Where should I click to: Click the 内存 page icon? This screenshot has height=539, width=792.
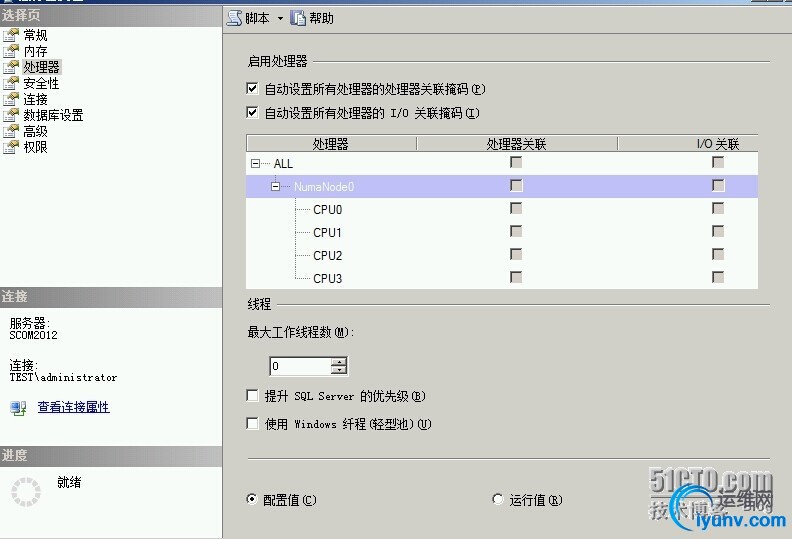point(11,51)
